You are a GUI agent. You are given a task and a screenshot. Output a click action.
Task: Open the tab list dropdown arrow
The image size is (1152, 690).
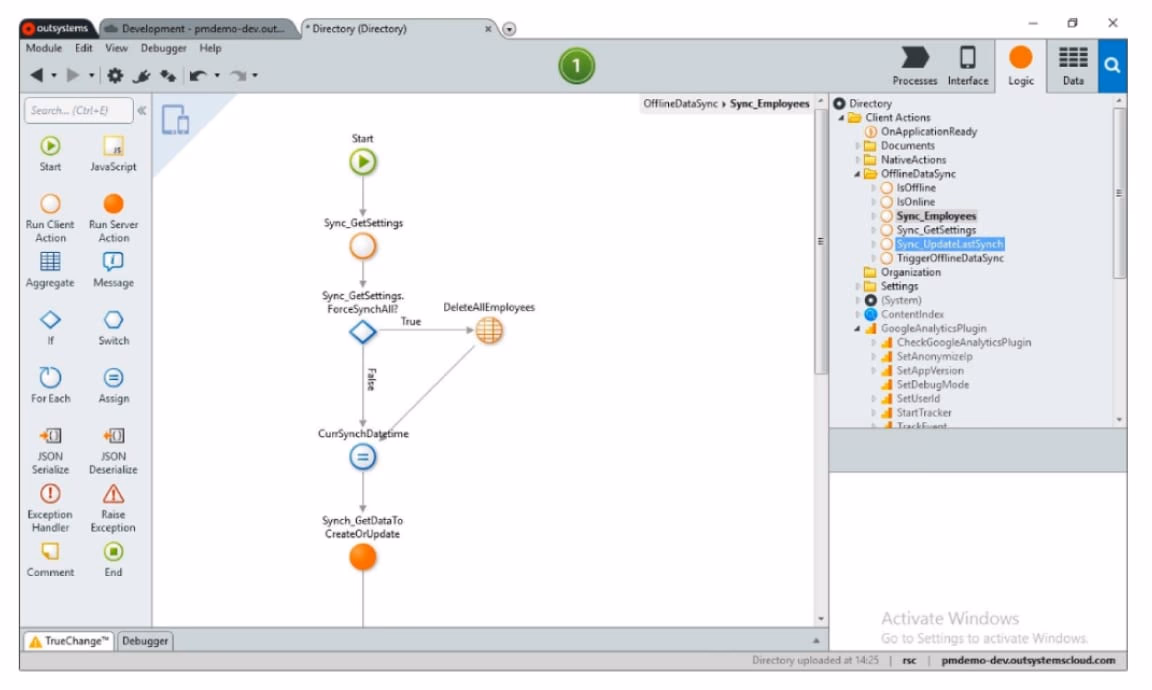click(509, 29)
